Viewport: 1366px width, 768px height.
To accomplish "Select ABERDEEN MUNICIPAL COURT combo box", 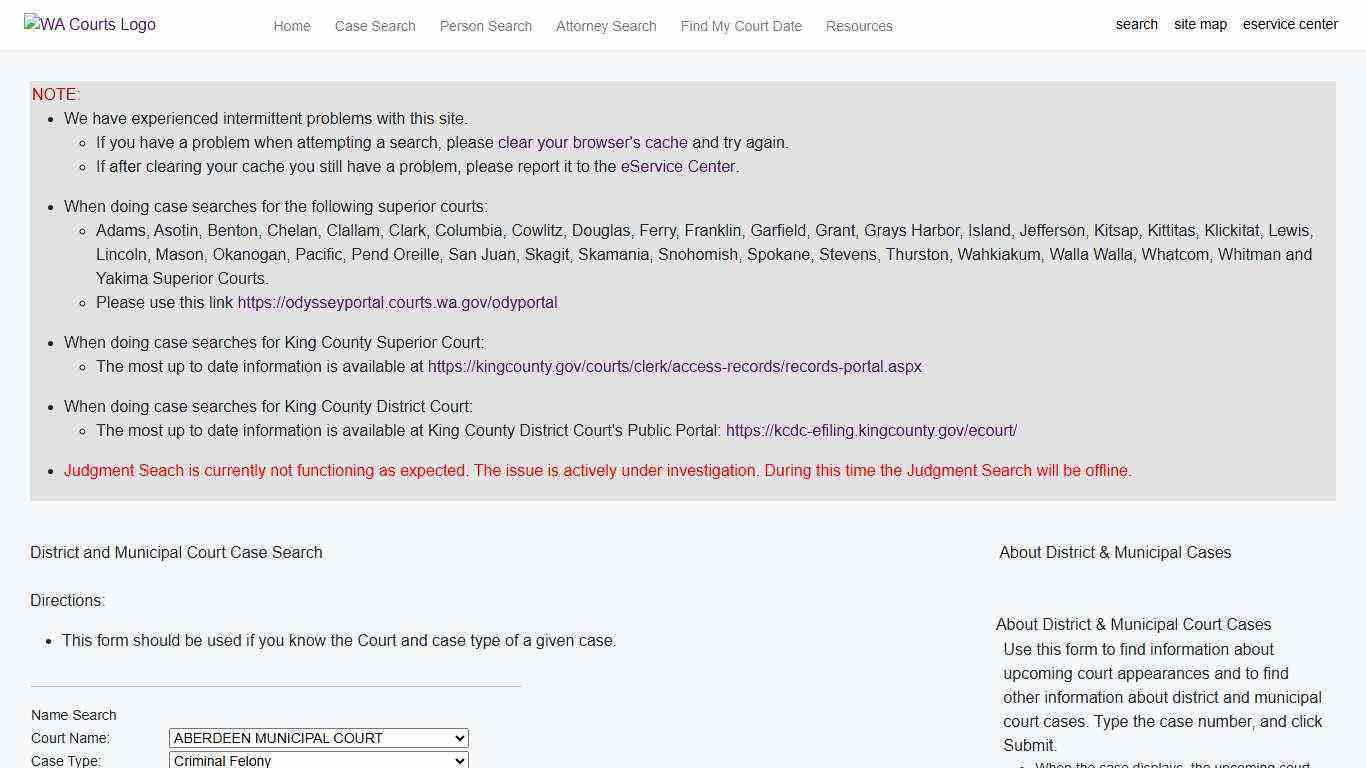I will click(318, 738).
